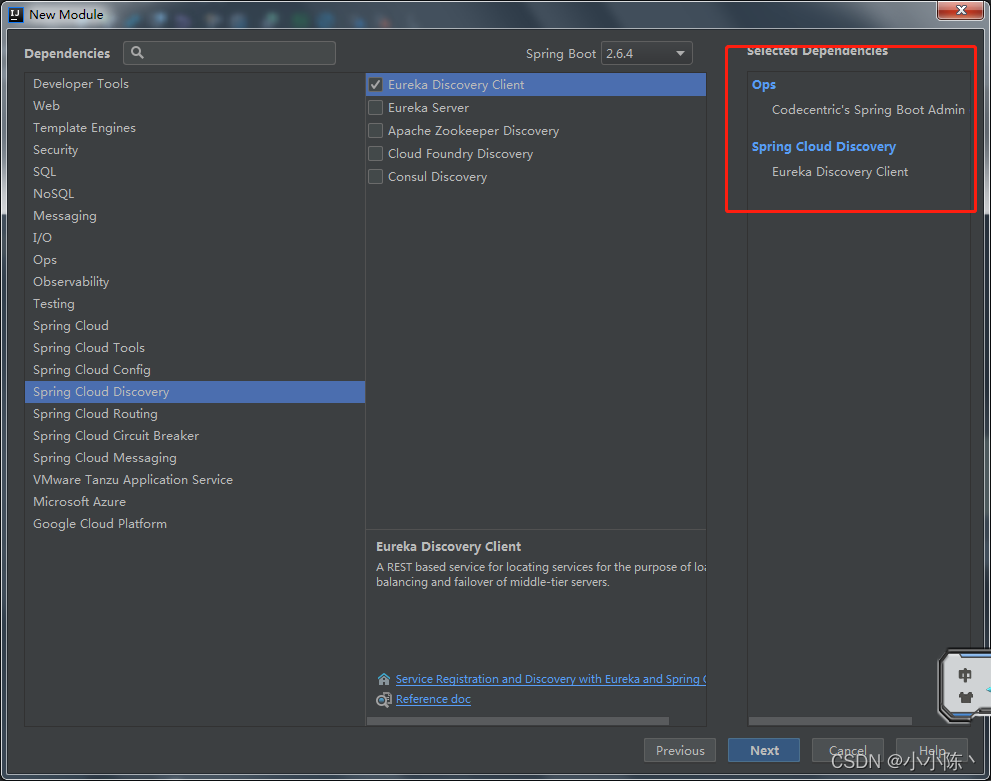Close the New Module window
The width and height of the screenshot is (991, 781).
960,10
